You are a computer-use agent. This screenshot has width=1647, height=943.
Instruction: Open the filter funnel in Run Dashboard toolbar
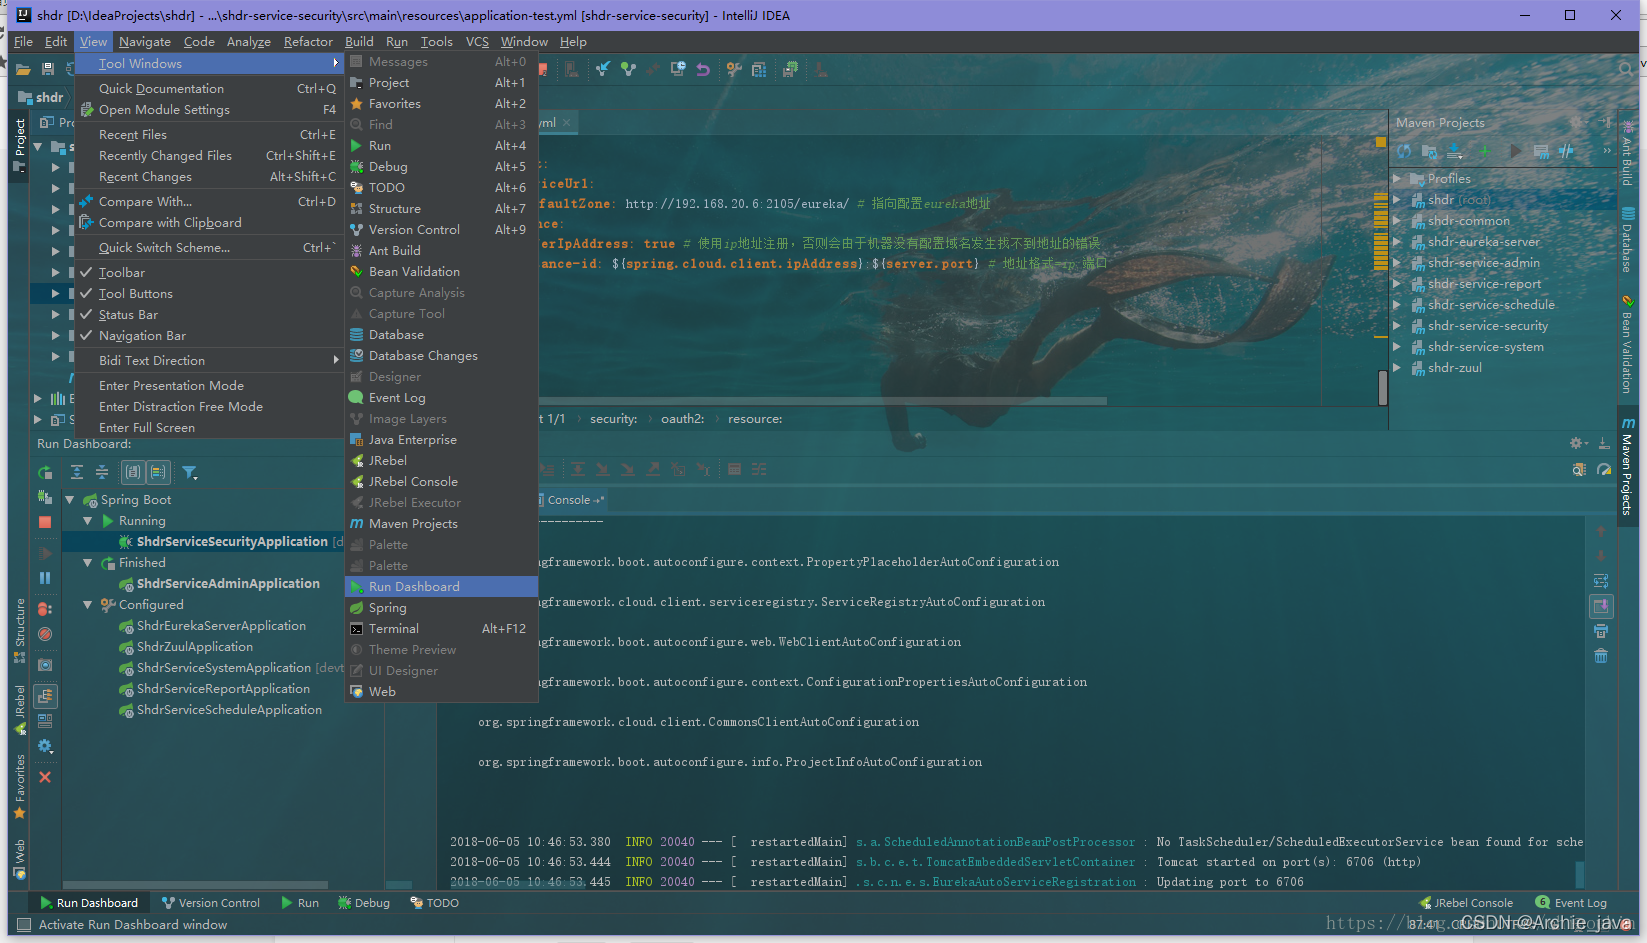pos(189,472)
